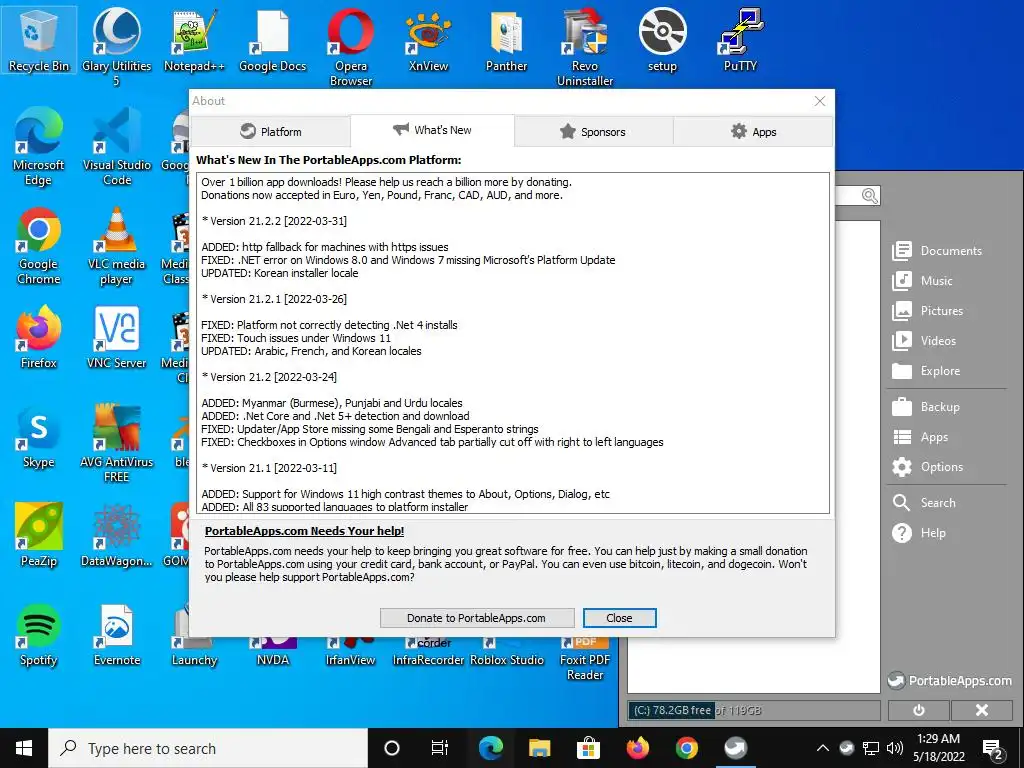
Task: Select AVG AntiVirus FREE desktop icon
Action: point(116,443)
